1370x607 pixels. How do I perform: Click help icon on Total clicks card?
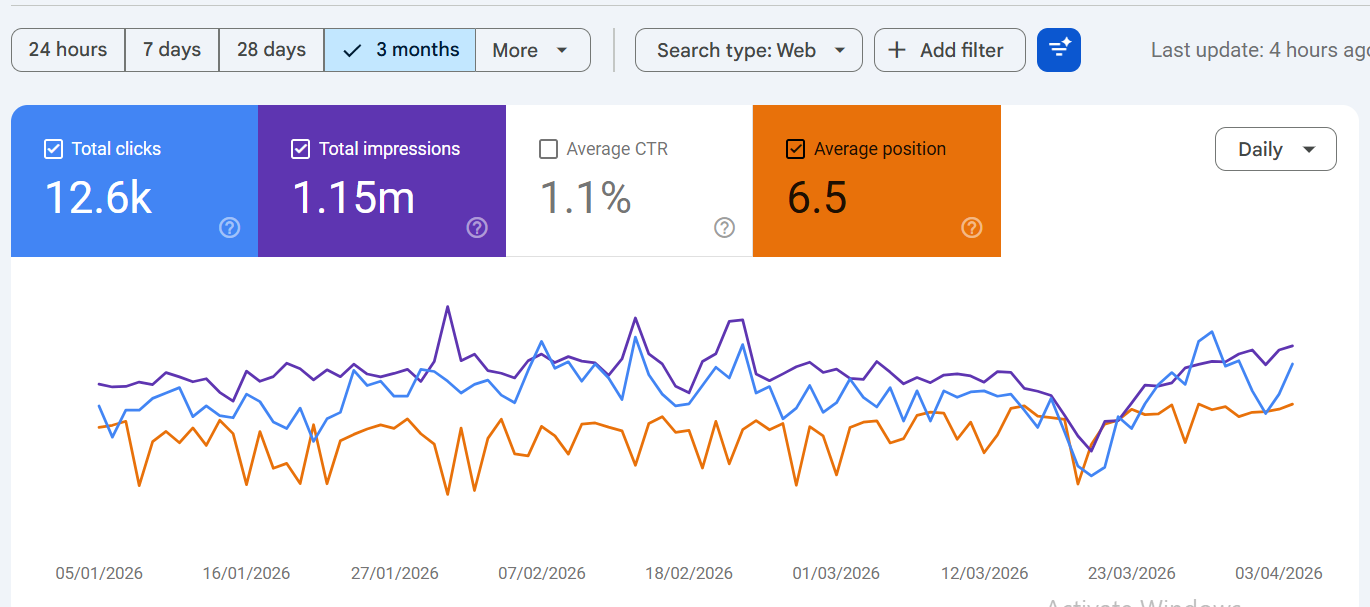click(229, 228)
